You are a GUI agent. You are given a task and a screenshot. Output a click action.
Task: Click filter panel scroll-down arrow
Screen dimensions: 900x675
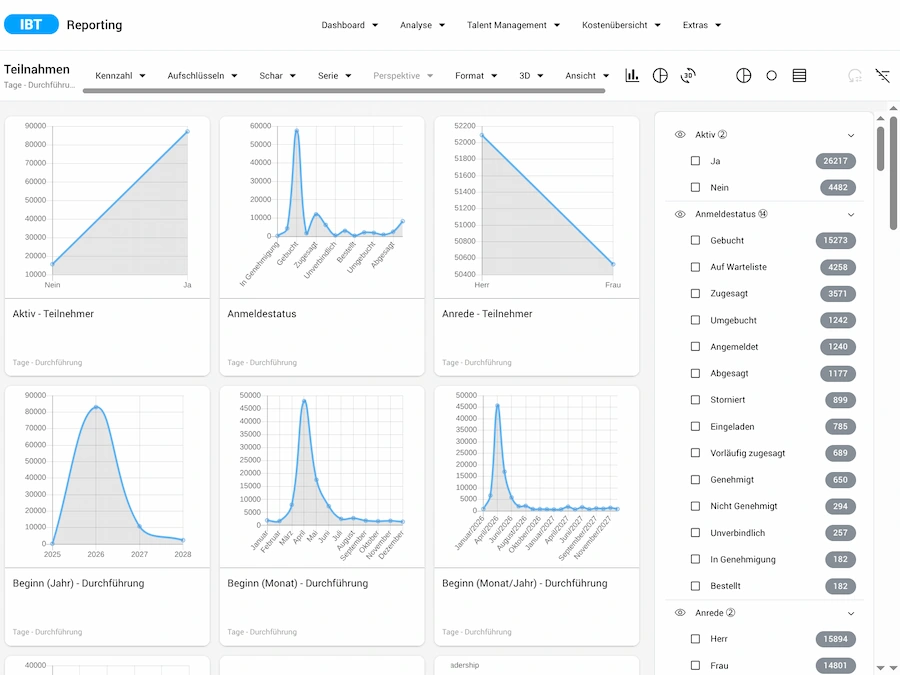click(880, 668)
